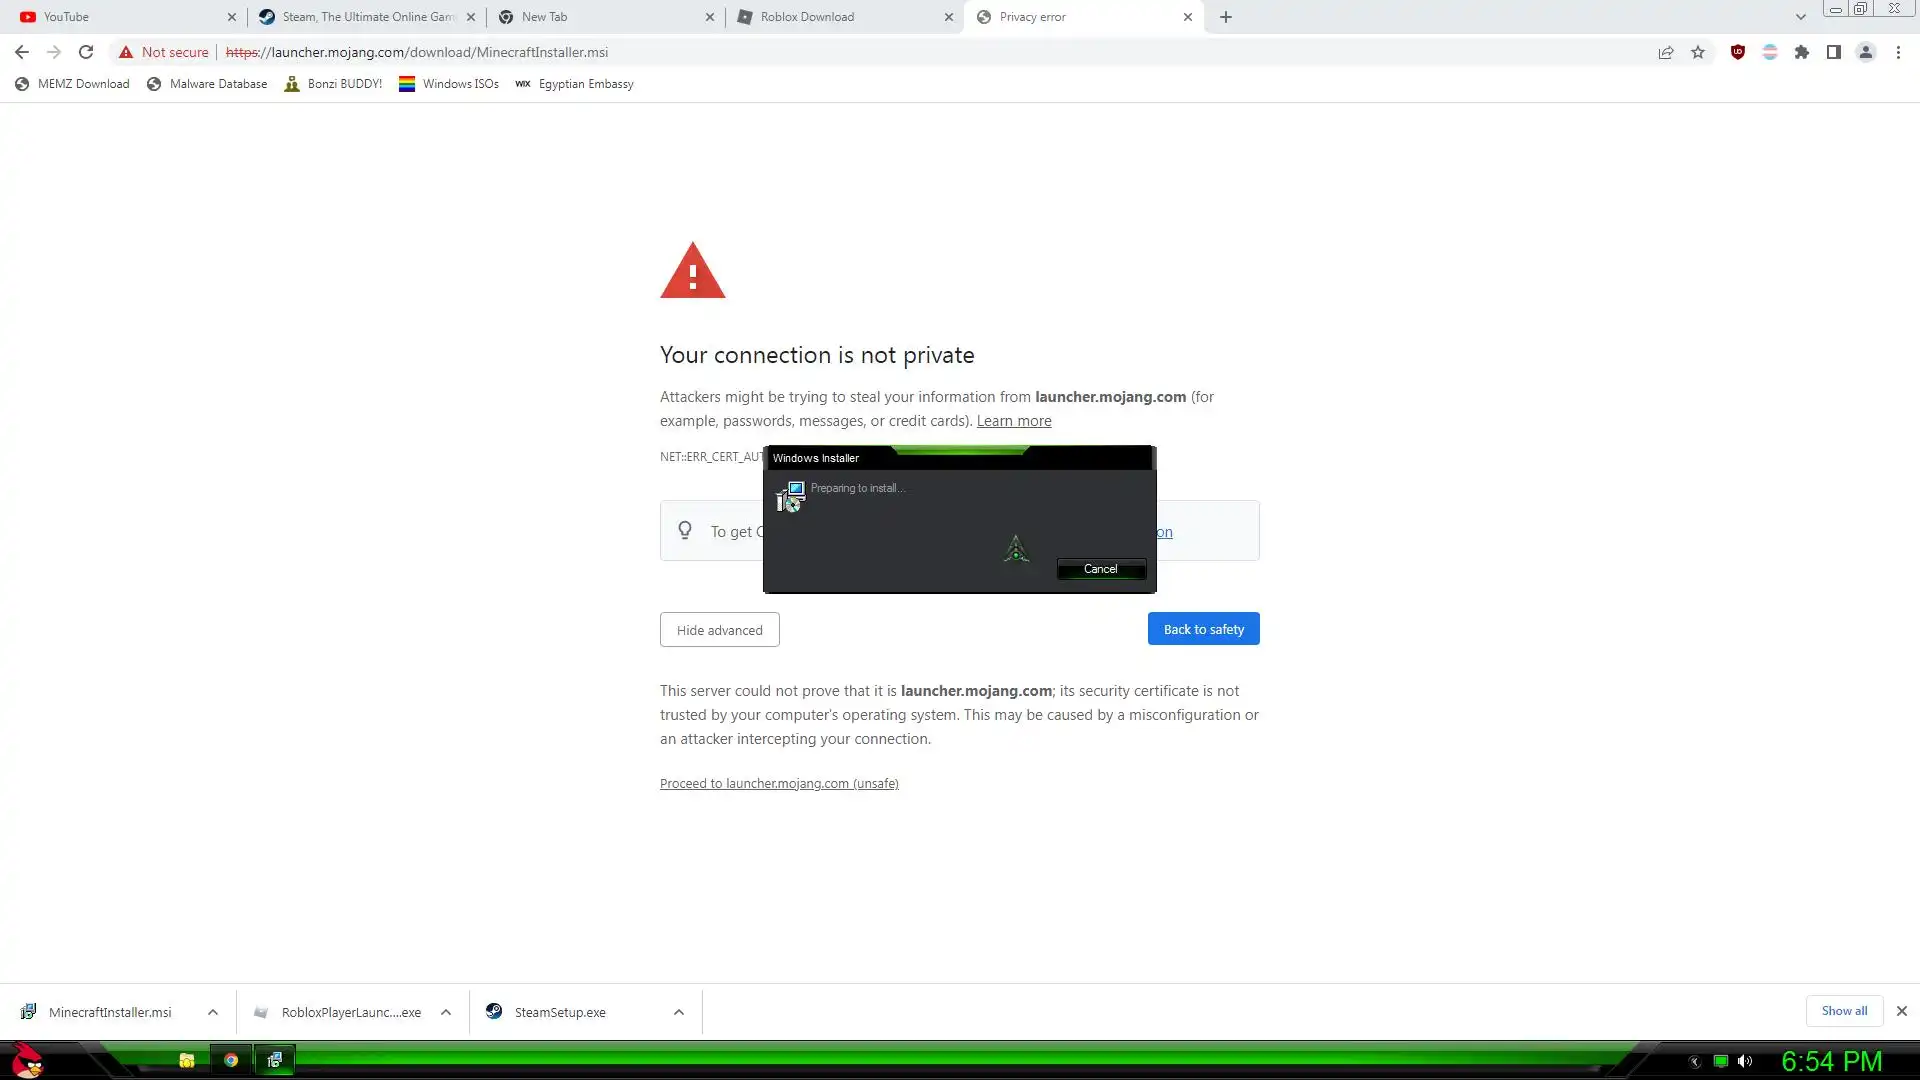This screenshot has width=1920, height=1080.
Task: Expand RobloxPlayerLauncher download options arrow
Action: (x=446, y=1012)
